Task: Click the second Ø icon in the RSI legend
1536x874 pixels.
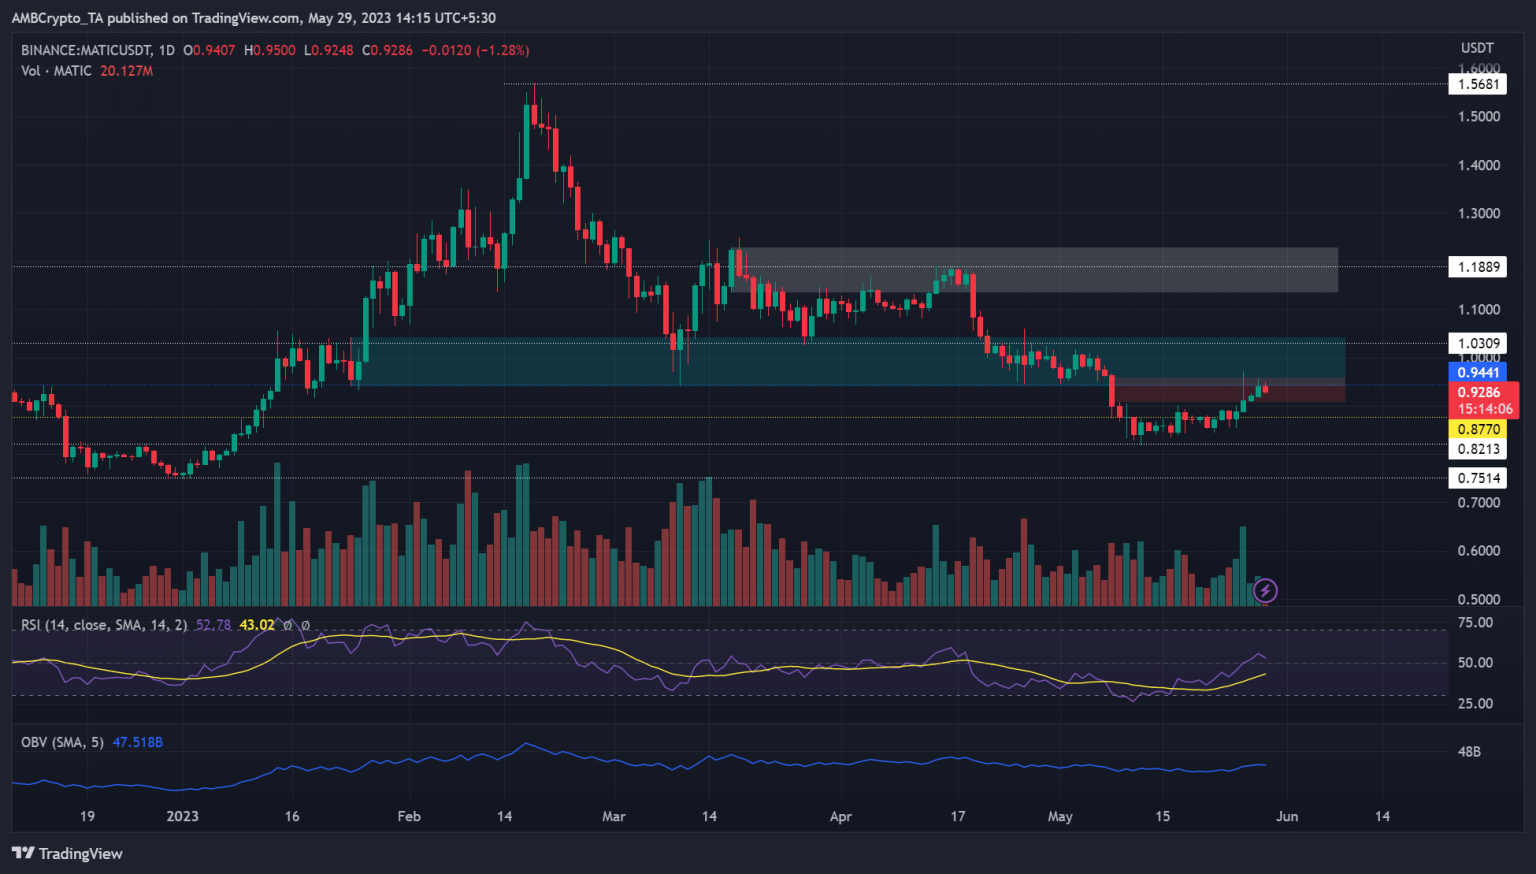Action: point(306,624)
